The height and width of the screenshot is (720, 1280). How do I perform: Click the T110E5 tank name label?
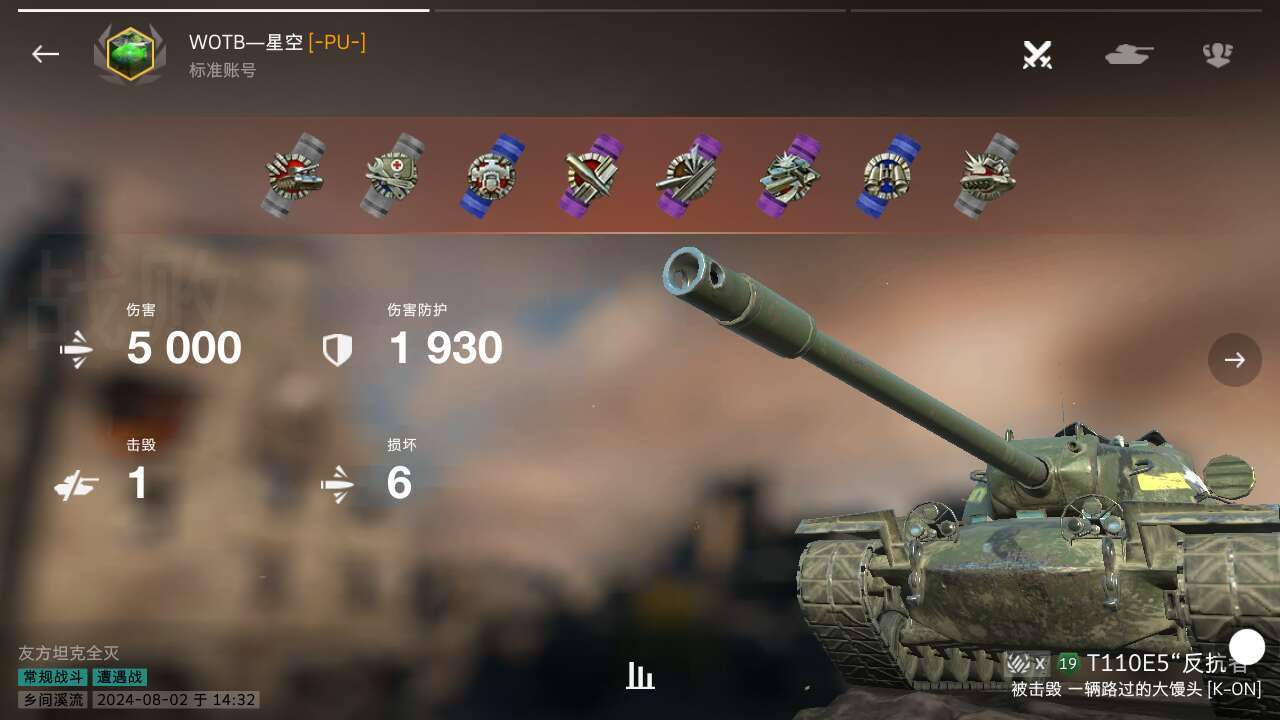tap(1167, 663)
